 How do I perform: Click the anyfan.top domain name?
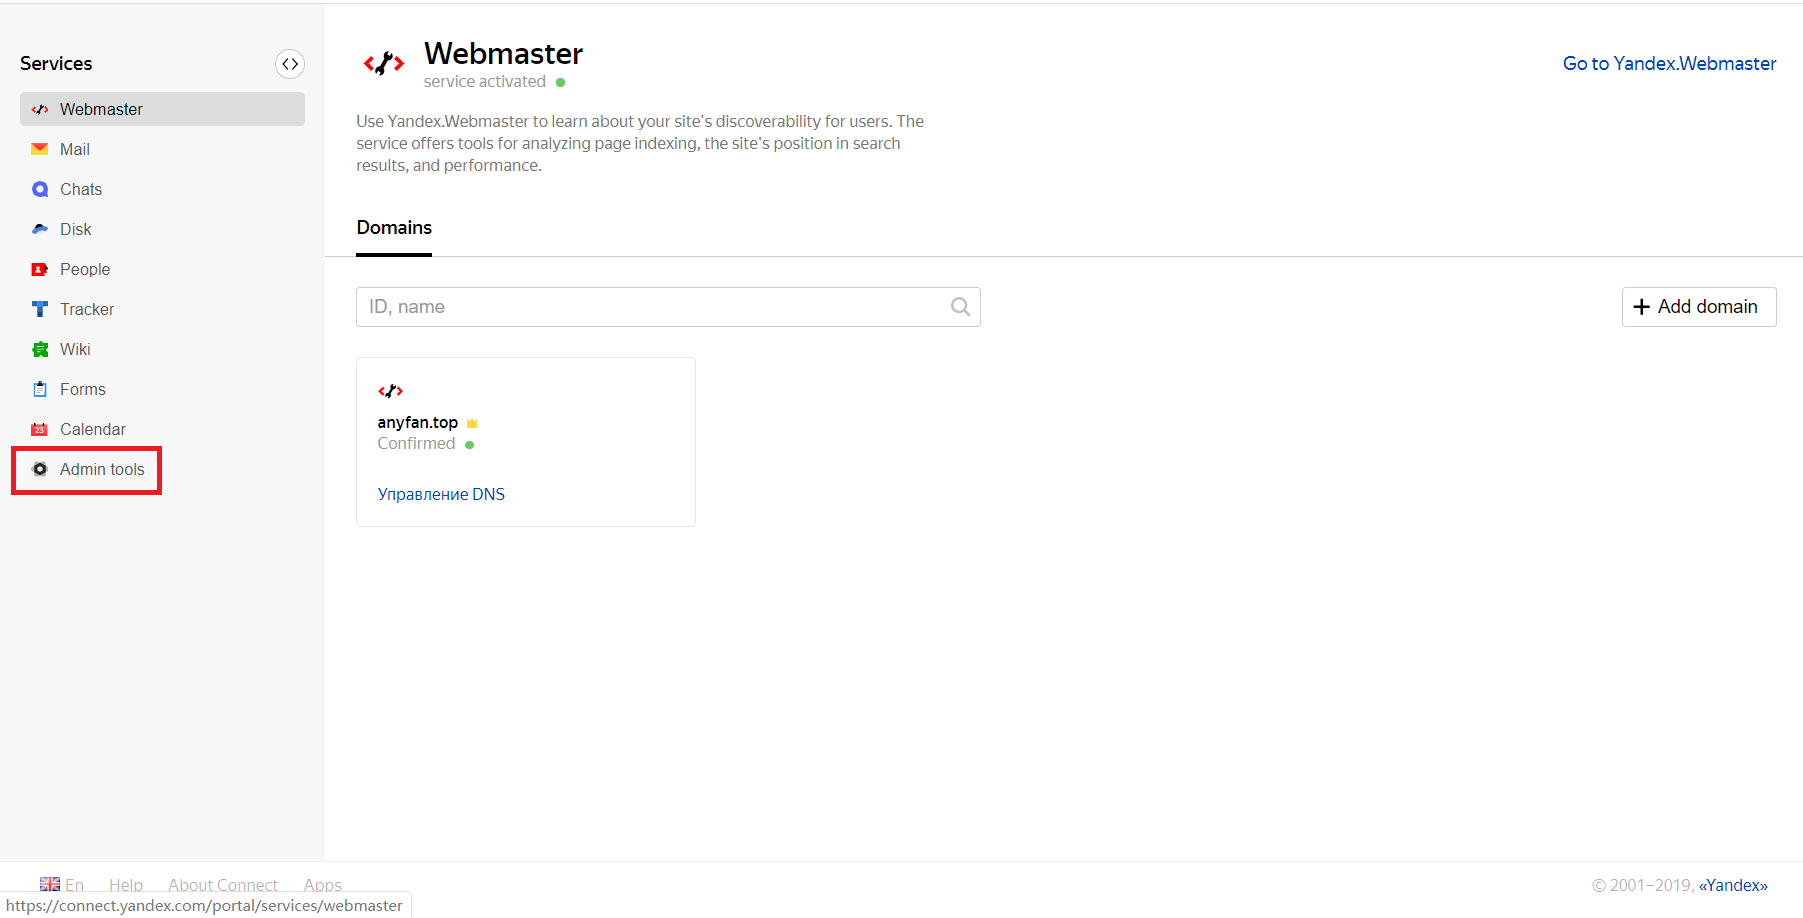(417, 423)
